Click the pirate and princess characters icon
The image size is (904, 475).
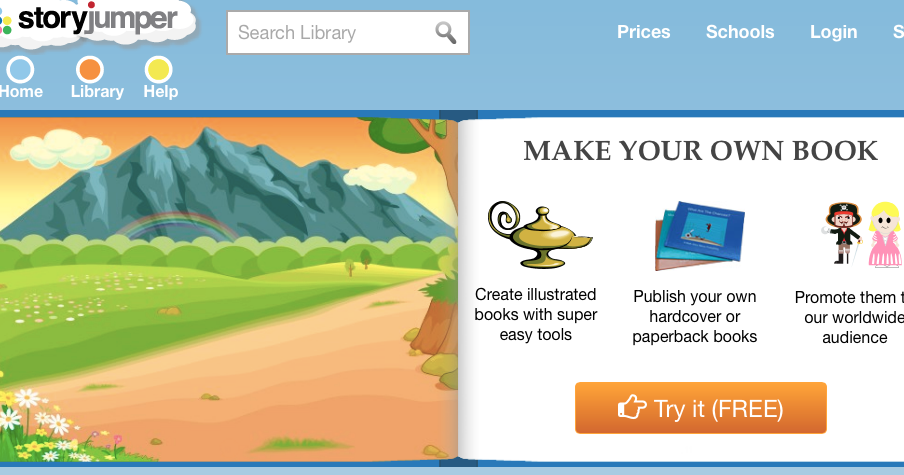pos(862,234)
